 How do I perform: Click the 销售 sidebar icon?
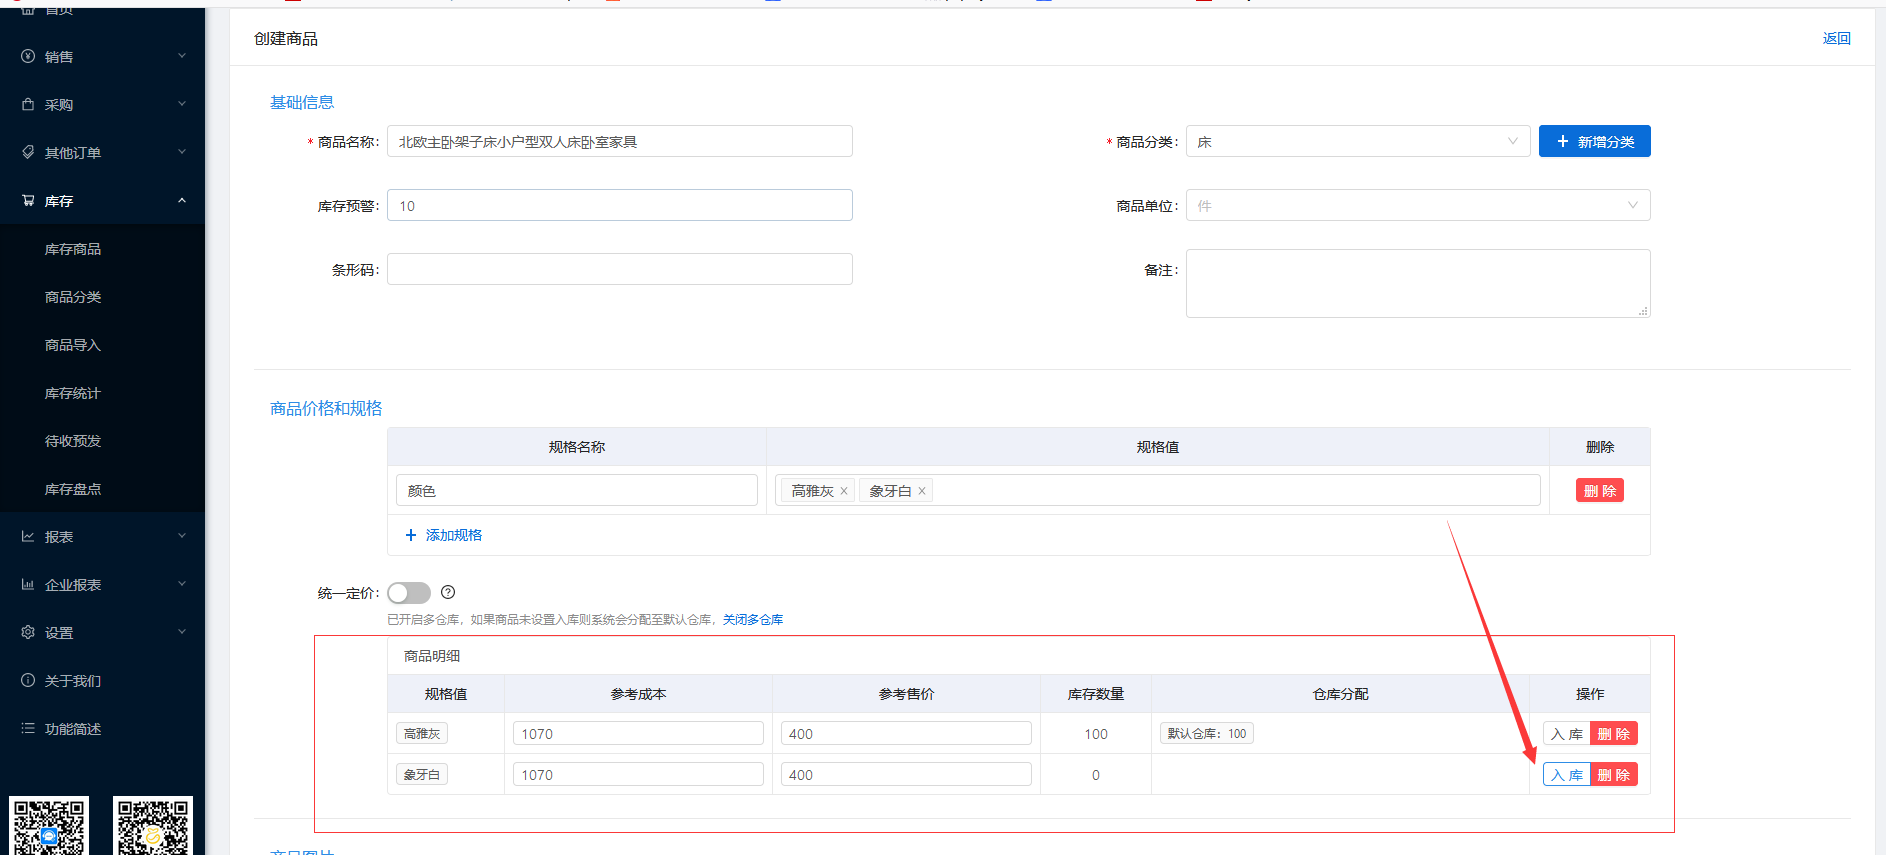[x=28, y=57]
